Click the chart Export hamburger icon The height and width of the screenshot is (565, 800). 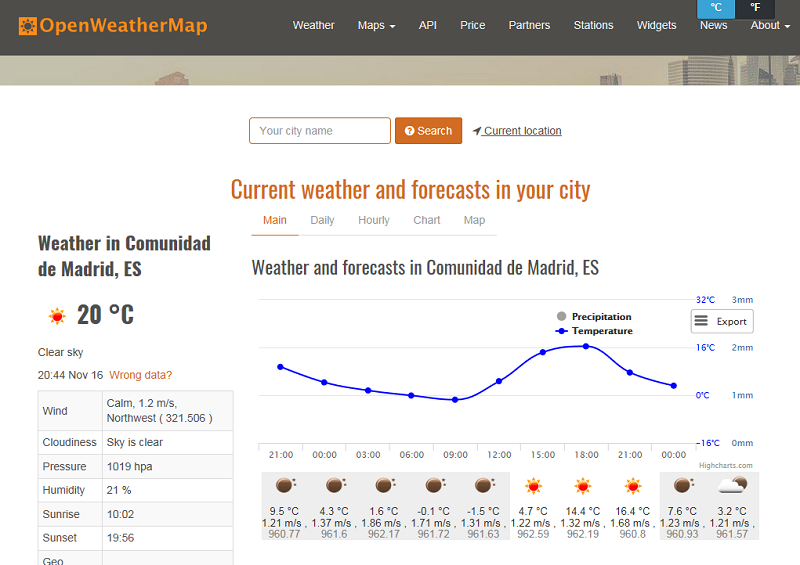701,321
